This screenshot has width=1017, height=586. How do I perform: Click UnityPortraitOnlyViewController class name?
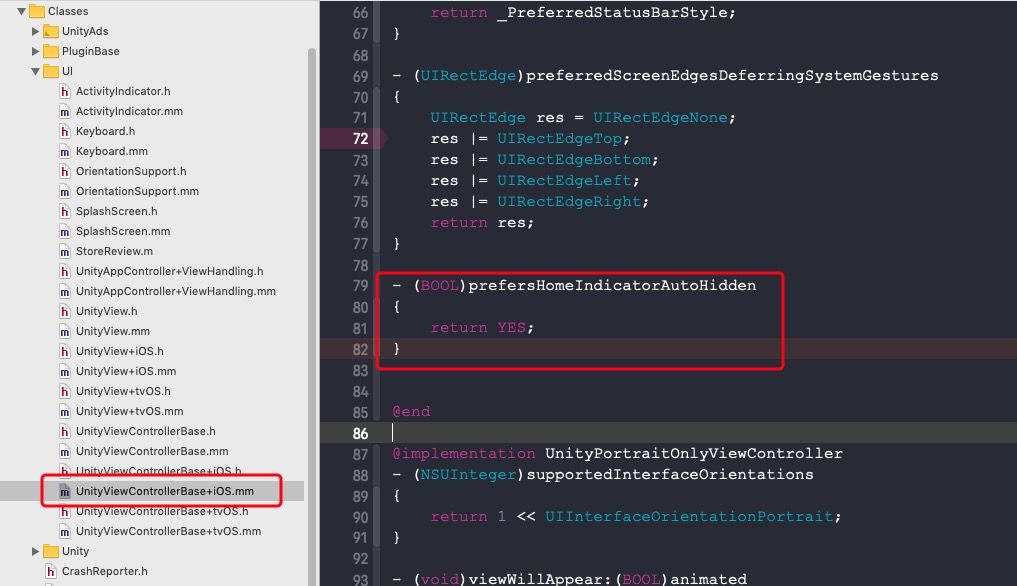tap(694, 454)
